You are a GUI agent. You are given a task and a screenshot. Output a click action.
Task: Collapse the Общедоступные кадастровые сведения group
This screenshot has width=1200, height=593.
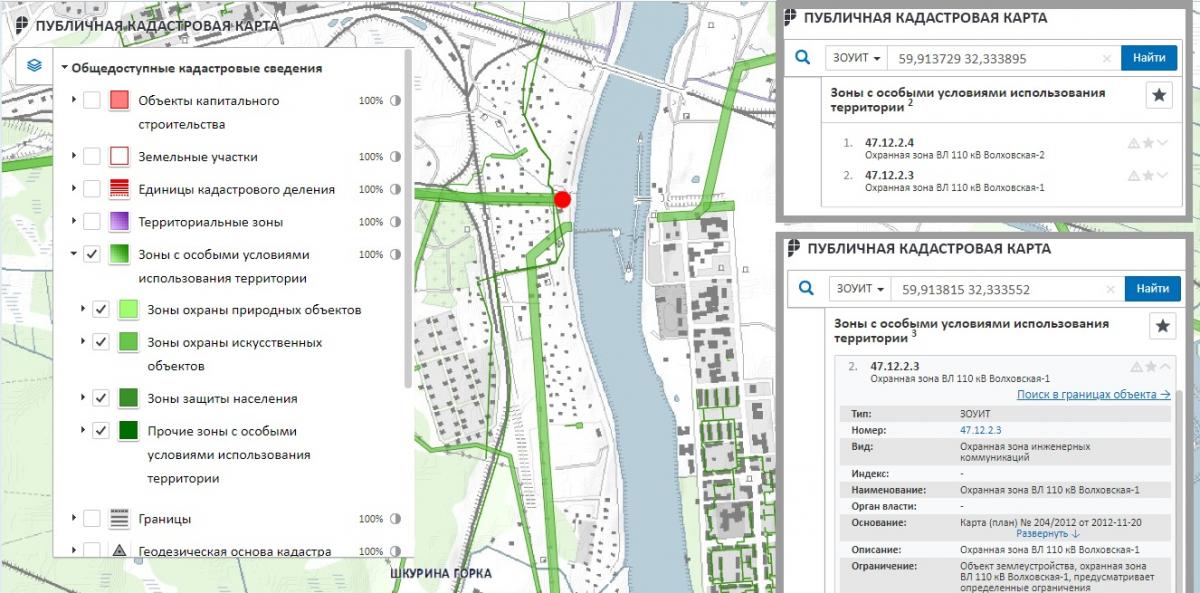click(64, 69)
